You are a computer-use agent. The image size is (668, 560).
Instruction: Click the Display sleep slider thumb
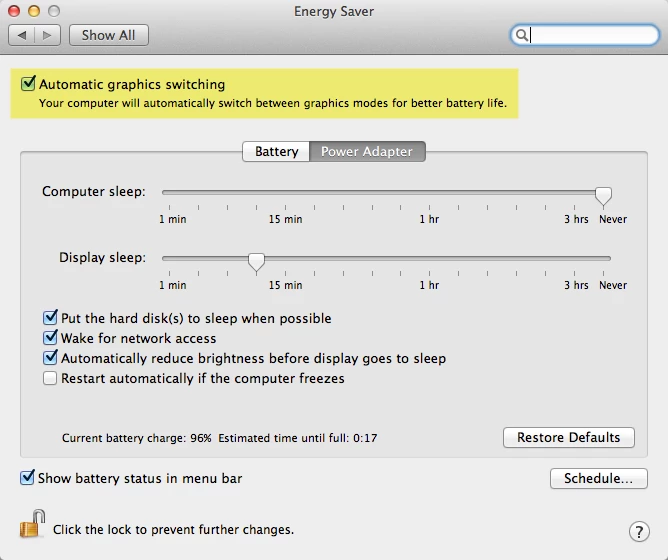click(256, 262)
